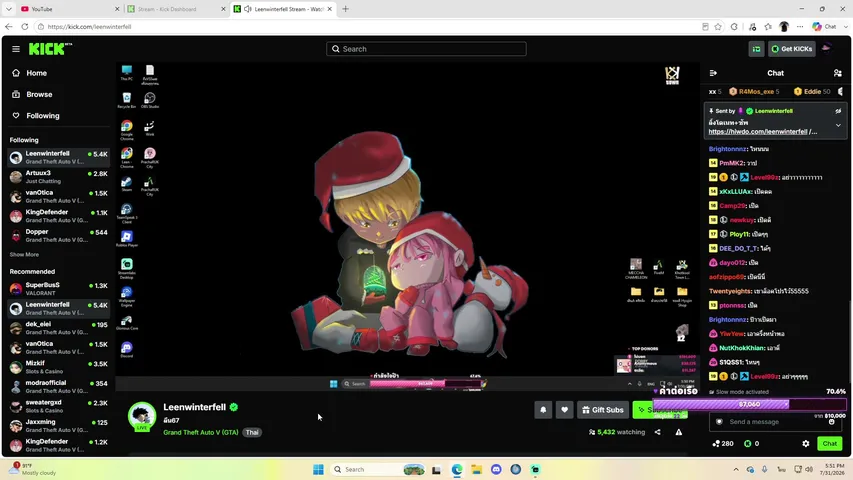Screen dimensions: 853x480
Task: Open File Explorer from taskbar
Action: tap(477, 469)
